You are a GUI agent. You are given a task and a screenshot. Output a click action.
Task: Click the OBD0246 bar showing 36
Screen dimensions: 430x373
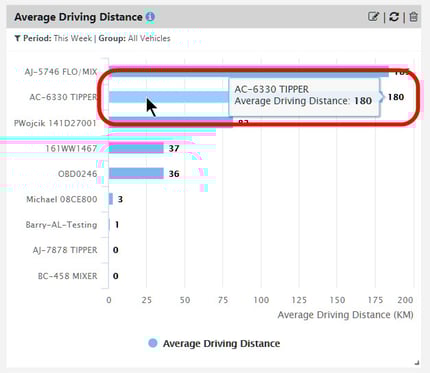coord(136,174)
